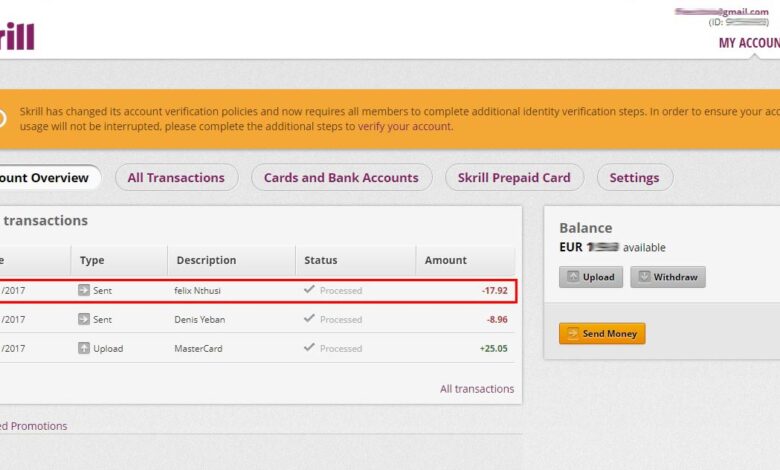
Task: Click the Skrill logo
Action: (x=17, y=37)
